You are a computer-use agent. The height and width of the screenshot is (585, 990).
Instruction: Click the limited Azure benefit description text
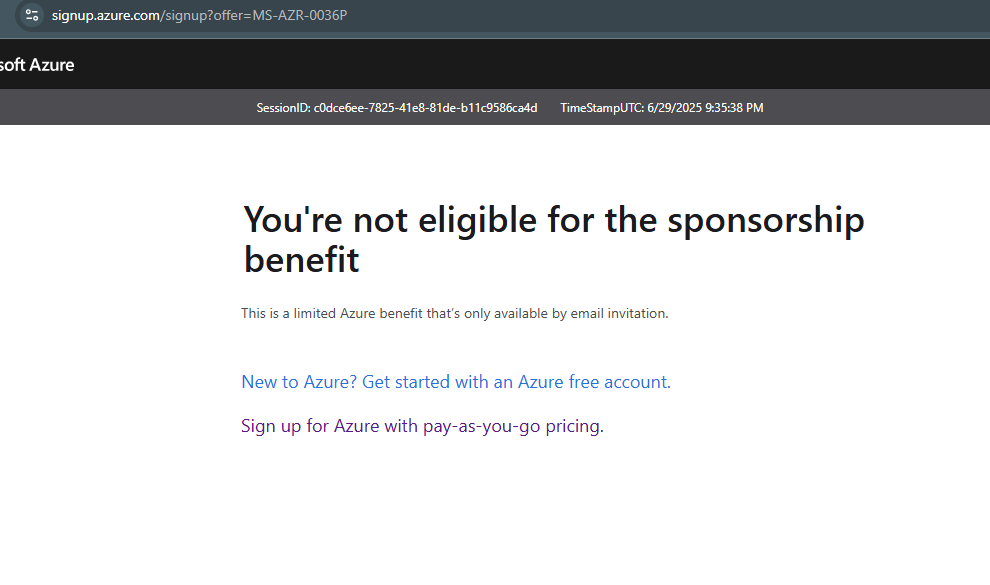455,314
